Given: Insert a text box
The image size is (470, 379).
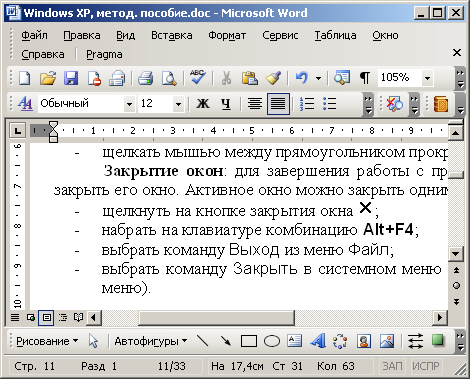Looking at the screenshot, I should (294, 341).
